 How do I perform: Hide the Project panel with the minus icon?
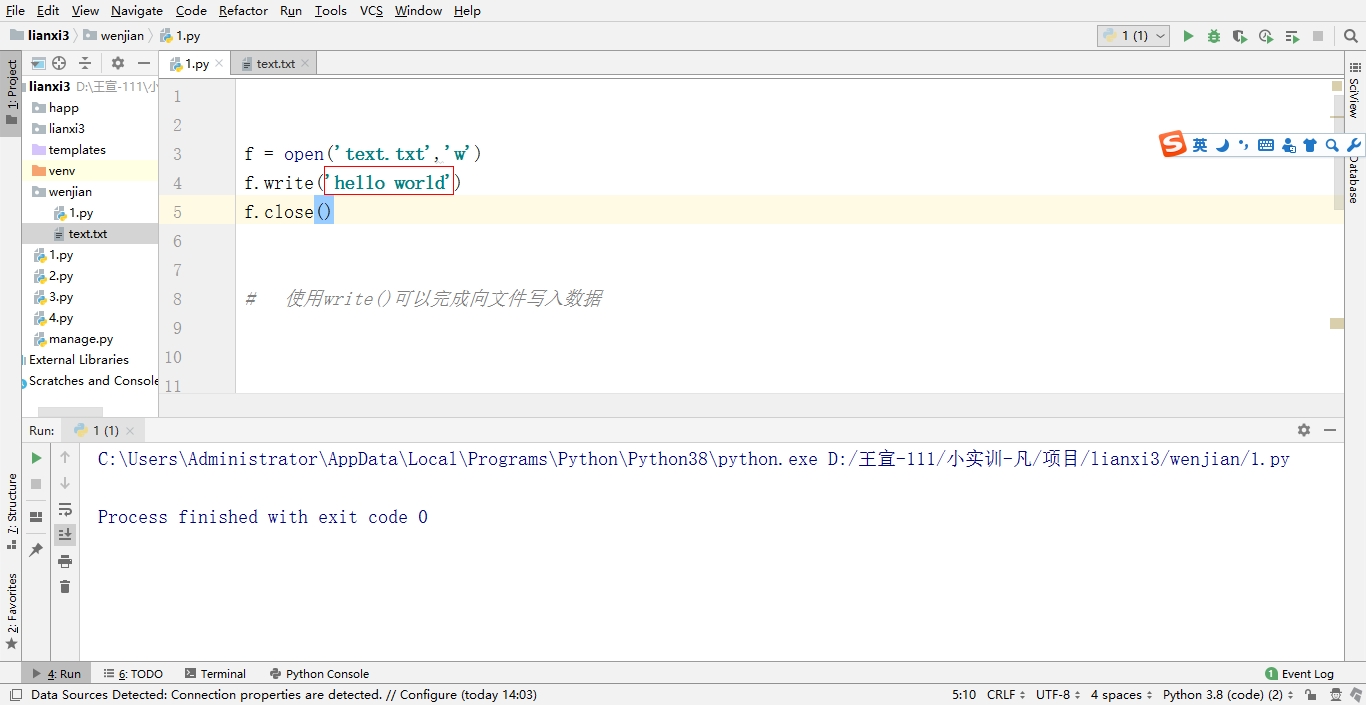pos(144,63)
